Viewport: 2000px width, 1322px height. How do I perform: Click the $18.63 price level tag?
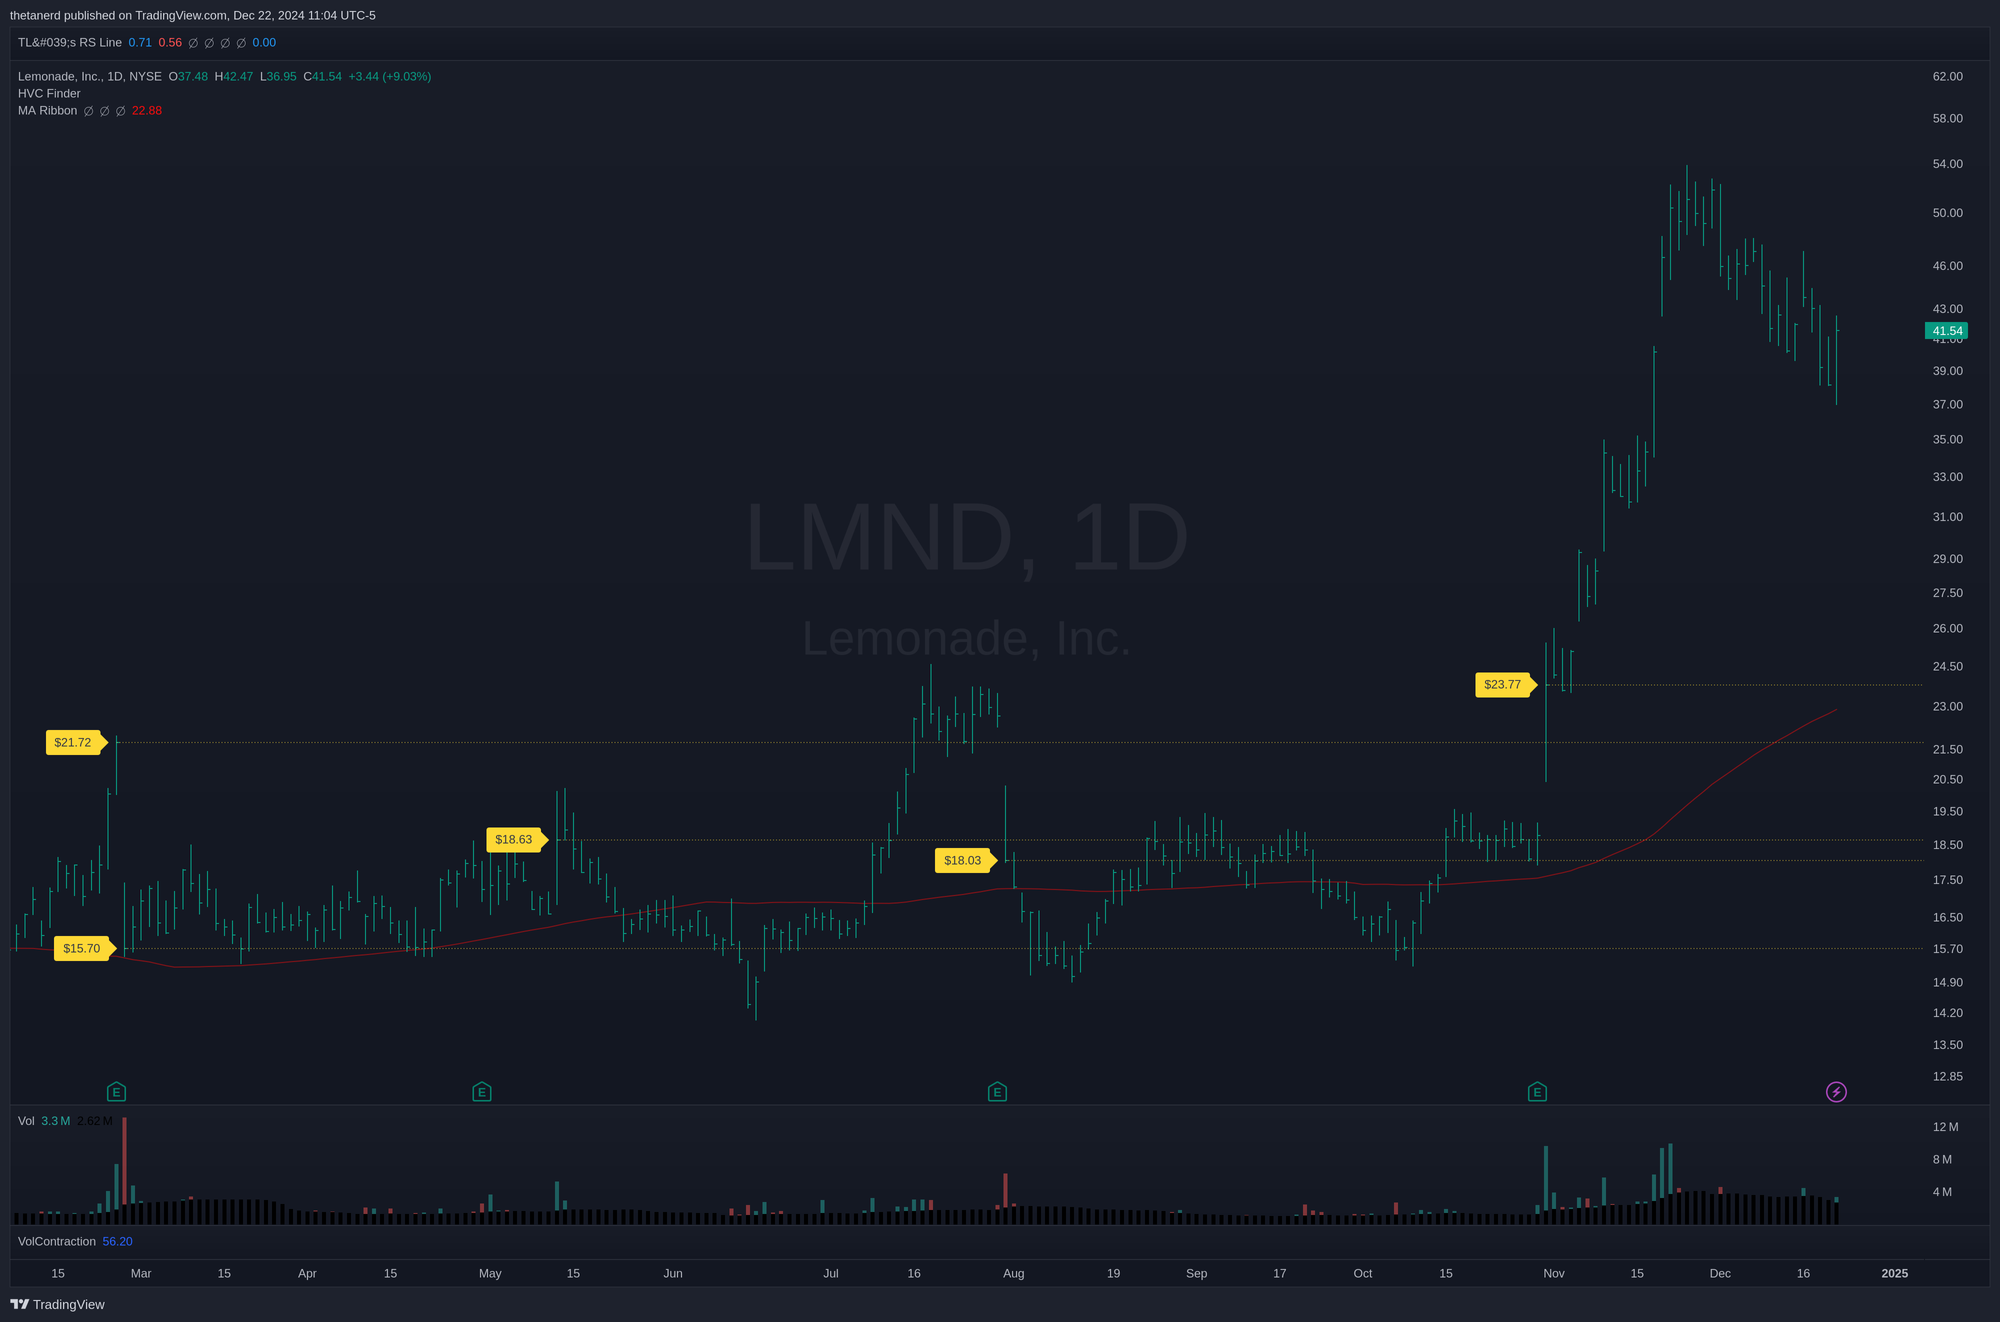pos(517,839)
